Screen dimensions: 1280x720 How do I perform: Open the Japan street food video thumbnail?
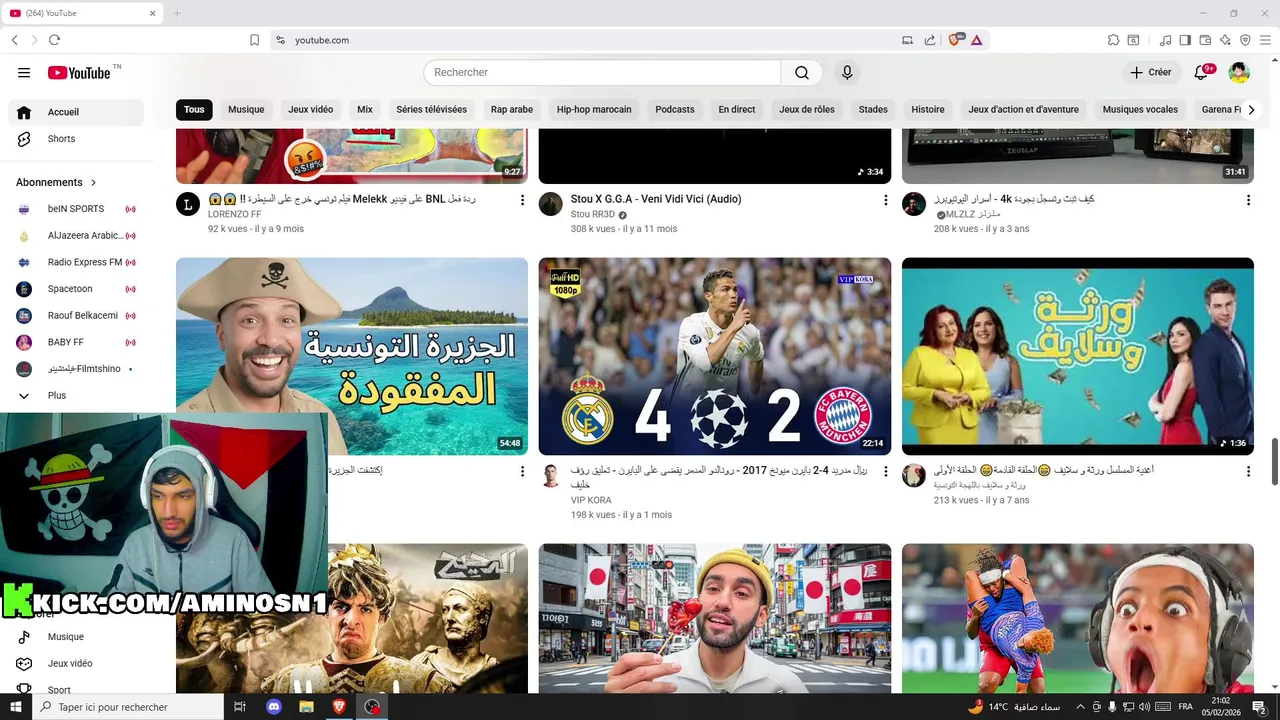pos(715,619)
